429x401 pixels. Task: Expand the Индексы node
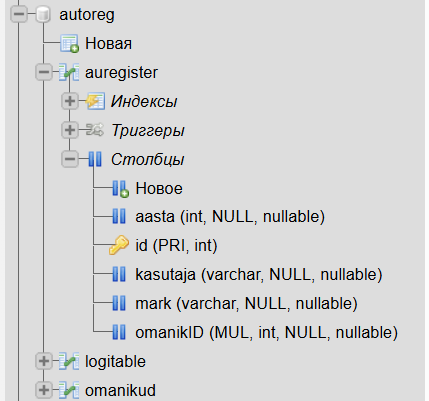(x=70, y=101)
